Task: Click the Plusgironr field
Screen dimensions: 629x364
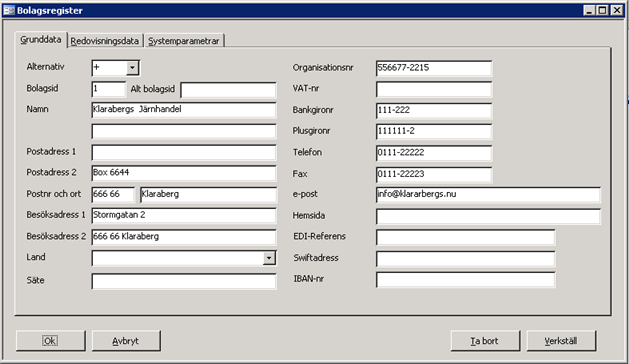Action: [x=434, y=132]
